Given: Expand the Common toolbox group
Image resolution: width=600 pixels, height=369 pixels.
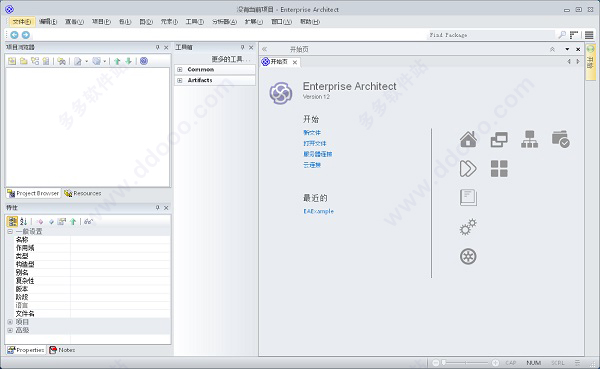Looking at the screenshot, I should click(x=179, y=70).
